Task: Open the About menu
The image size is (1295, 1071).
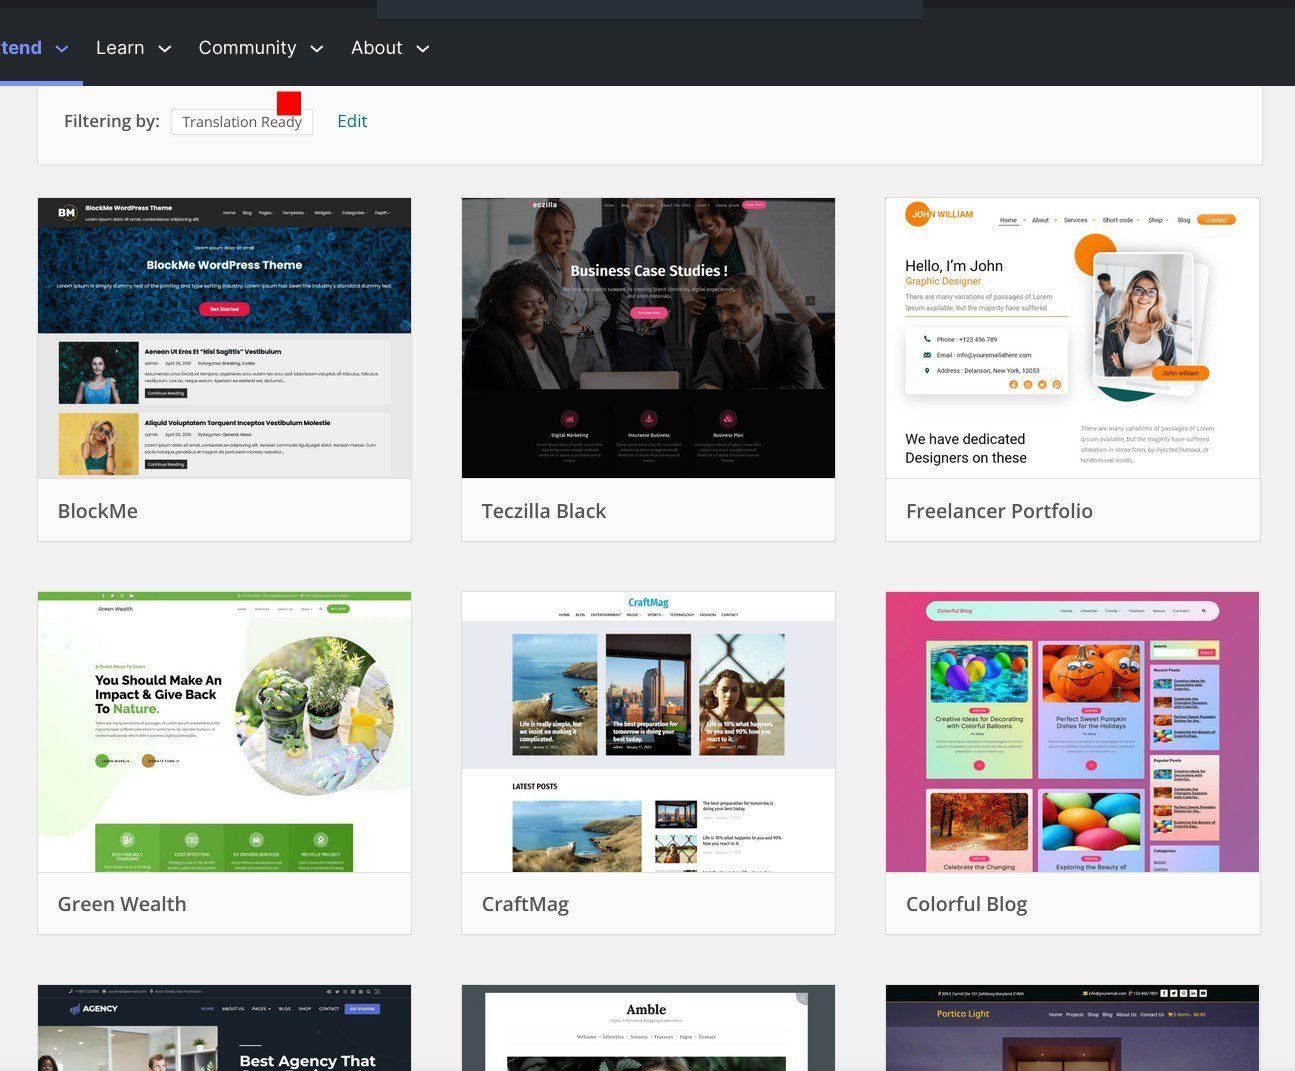Action: (x=376, y=48)
